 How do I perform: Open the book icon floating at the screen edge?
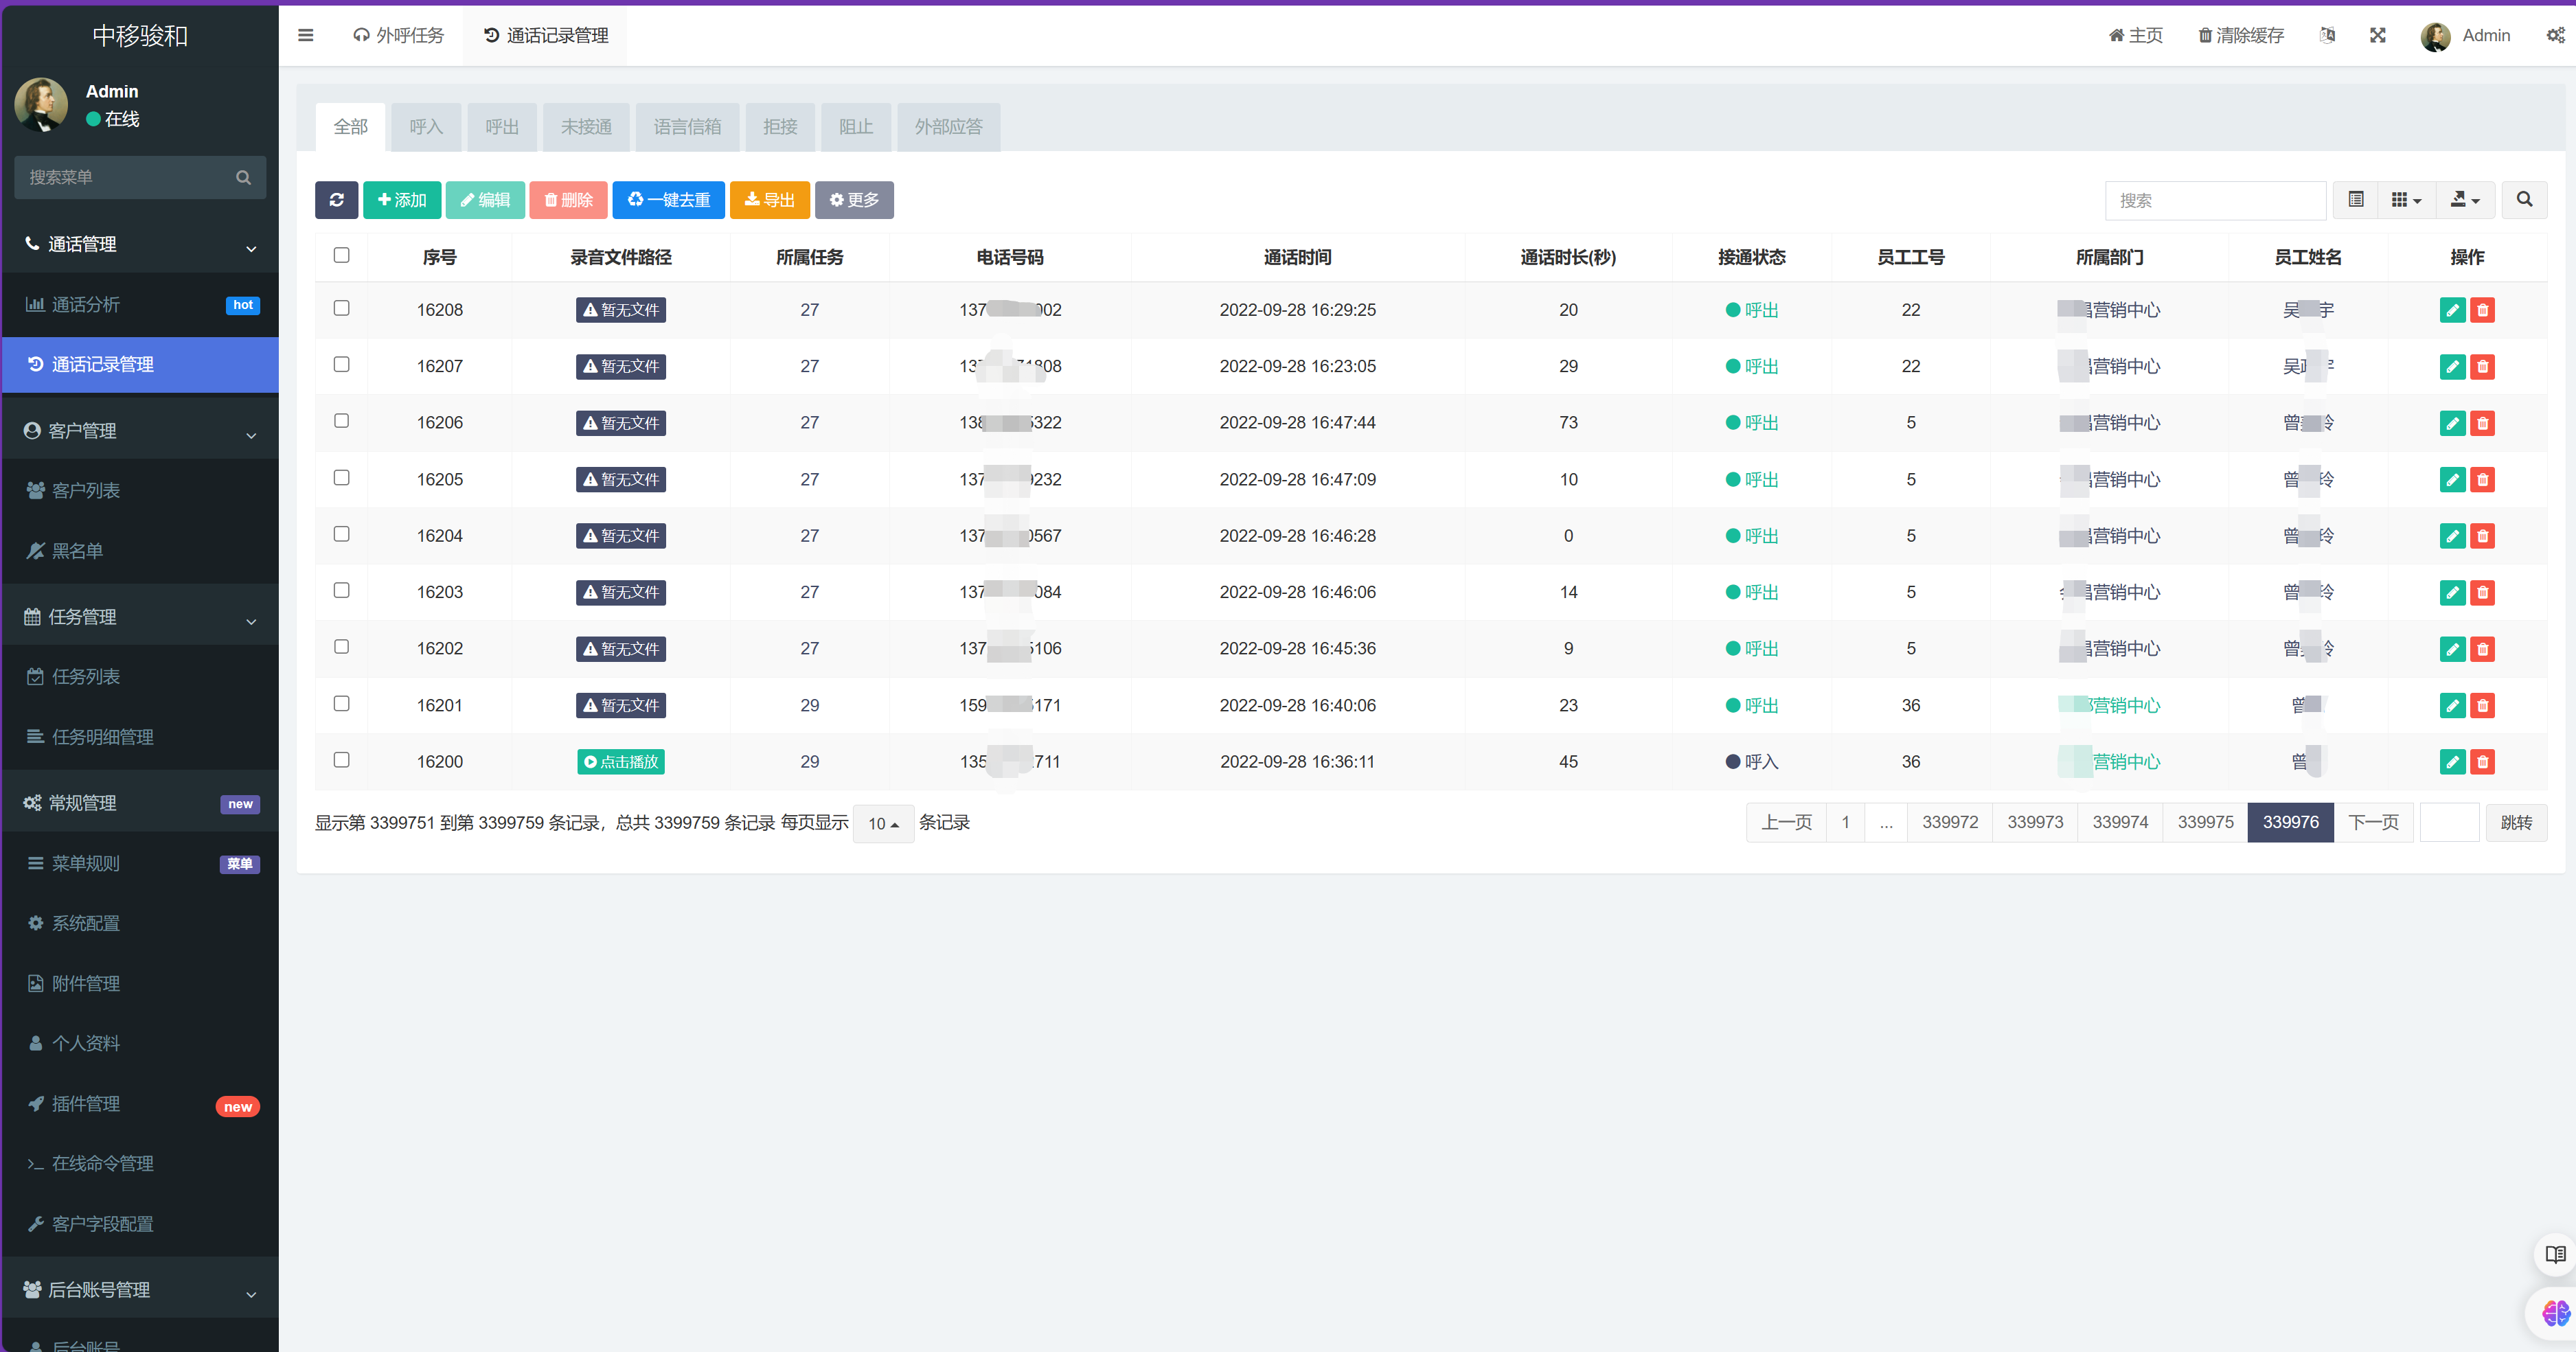click(2555, 1254)
